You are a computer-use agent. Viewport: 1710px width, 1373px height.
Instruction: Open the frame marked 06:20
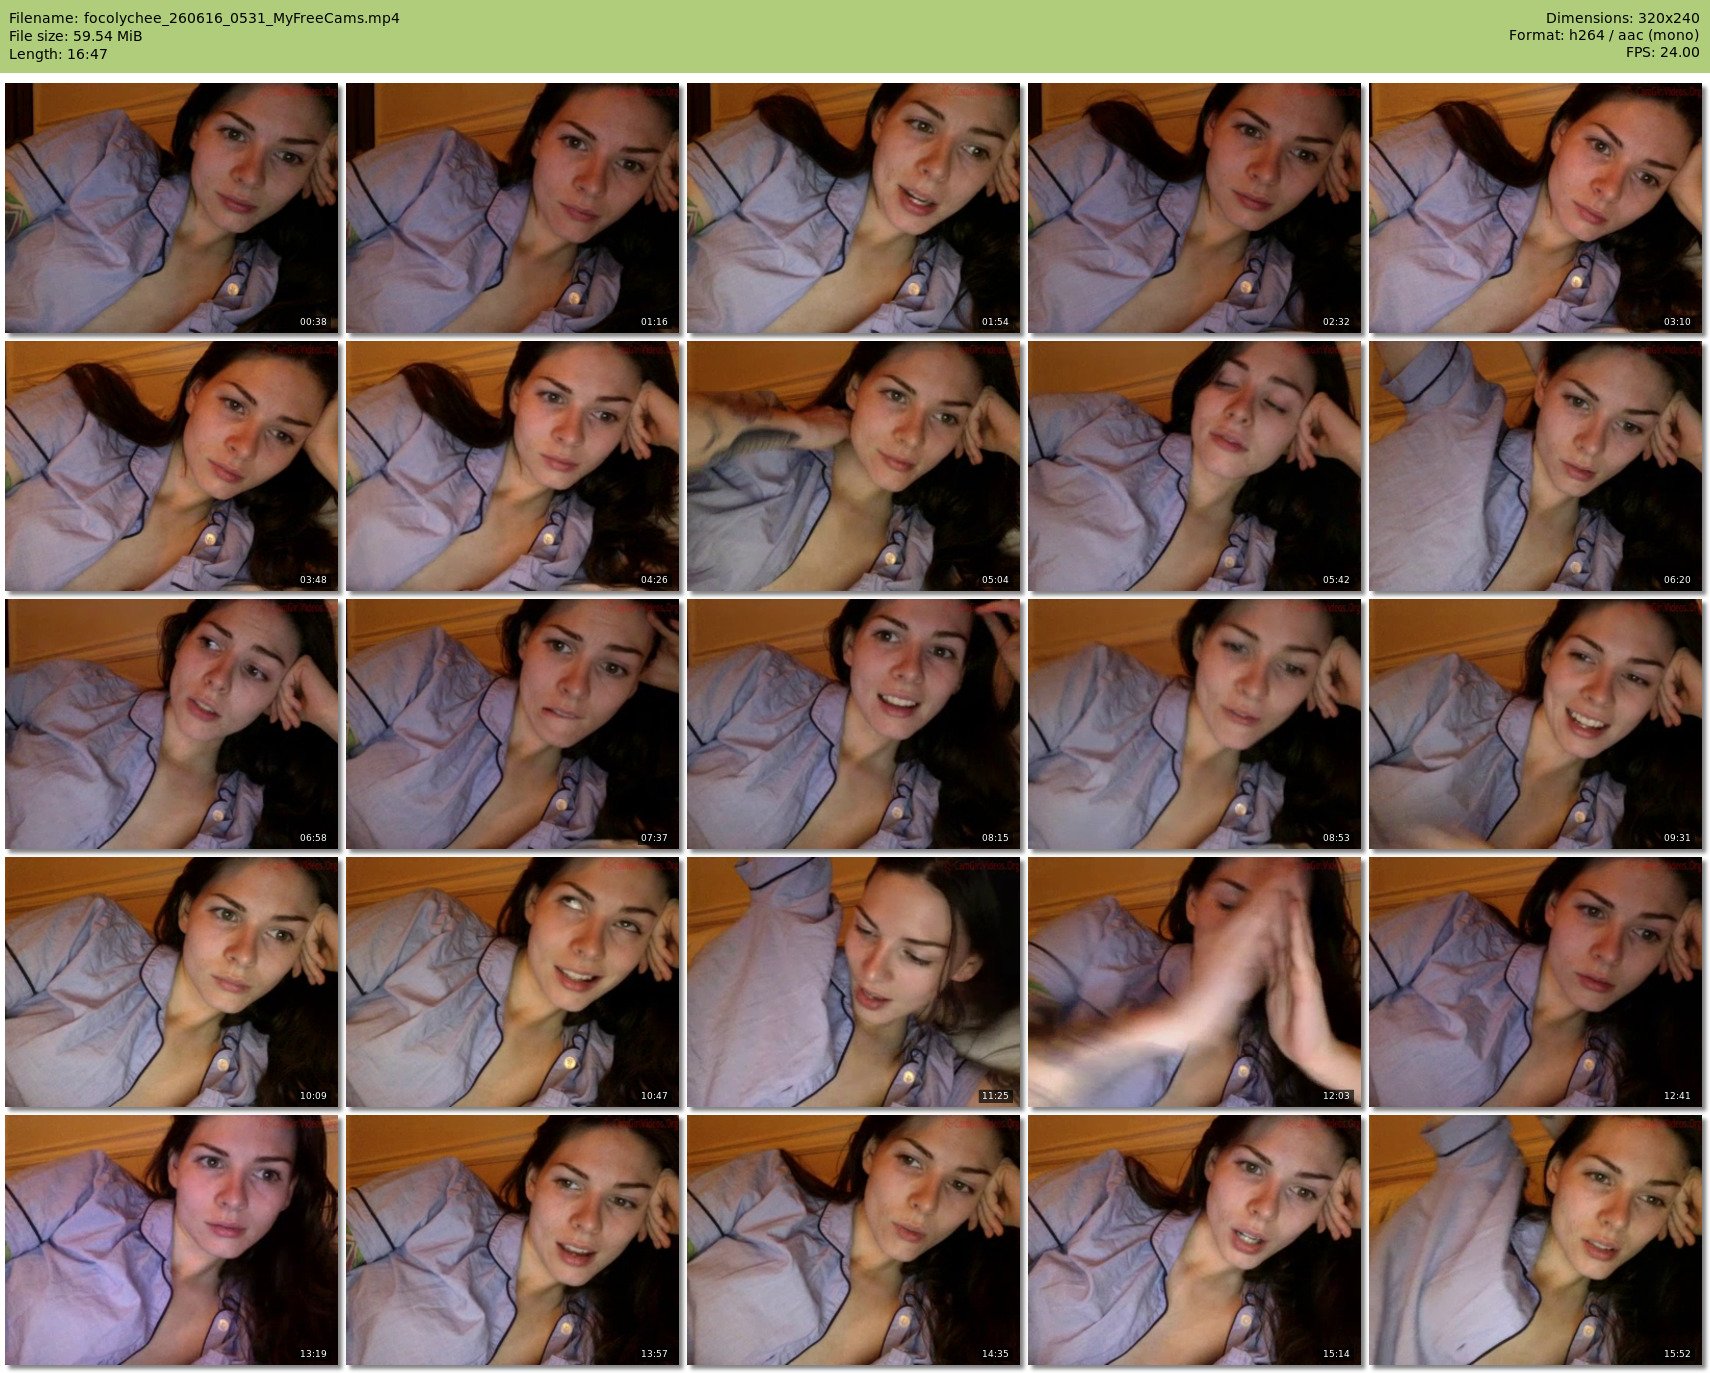click(1536, 466)
